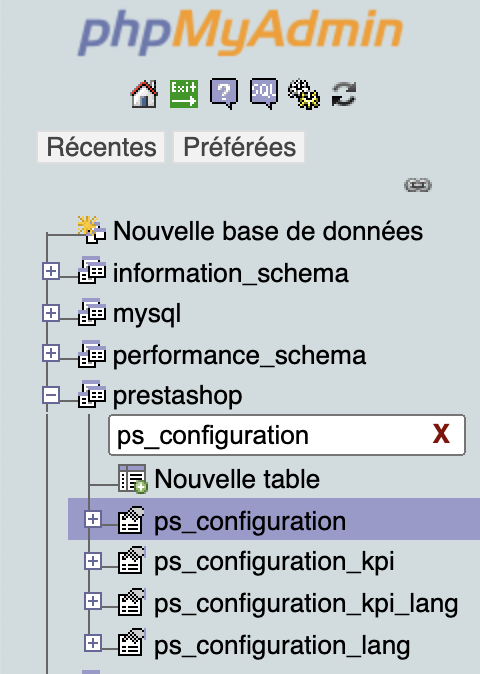Screen dimensions: 480x674
Task: Clear the table filter with X
Action: (441, 434)
